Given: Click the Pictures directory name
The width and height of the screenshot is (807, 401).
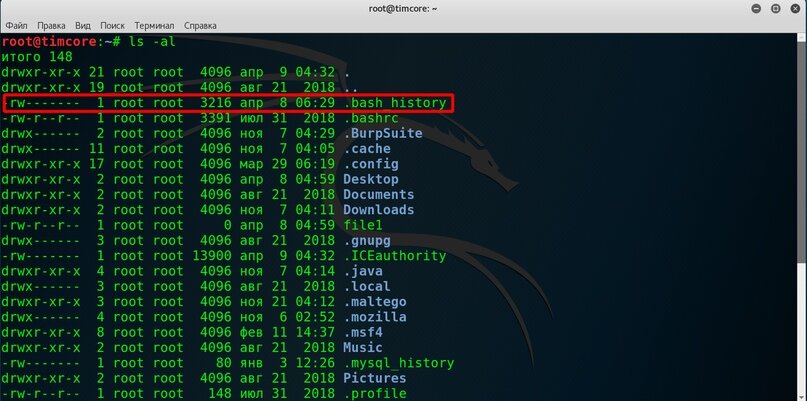Looking at the screenshot, I should pyautogui.click(x=375, y=379).
